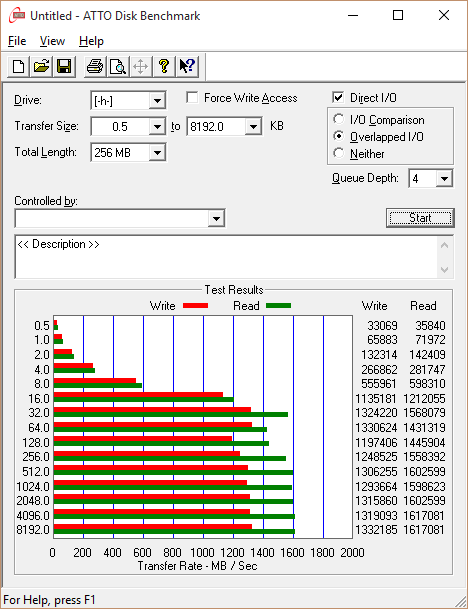Select the I/O Comparison radio button
468x609 pixels.
(x=339, y=119)
